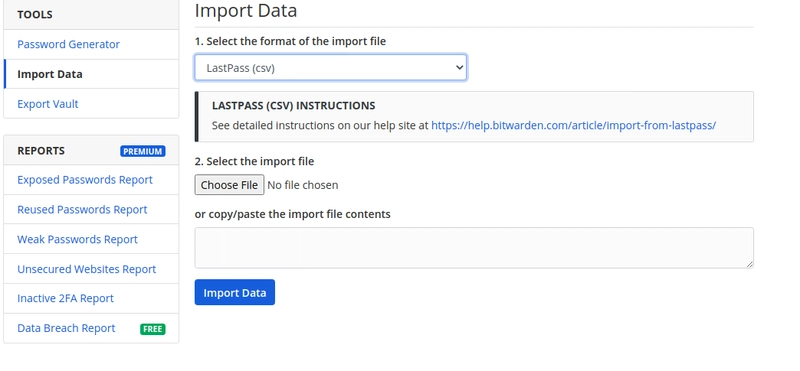Open Weak Passwords Report
The width and height of the screenshot is (800, 371).
point(78,239)
